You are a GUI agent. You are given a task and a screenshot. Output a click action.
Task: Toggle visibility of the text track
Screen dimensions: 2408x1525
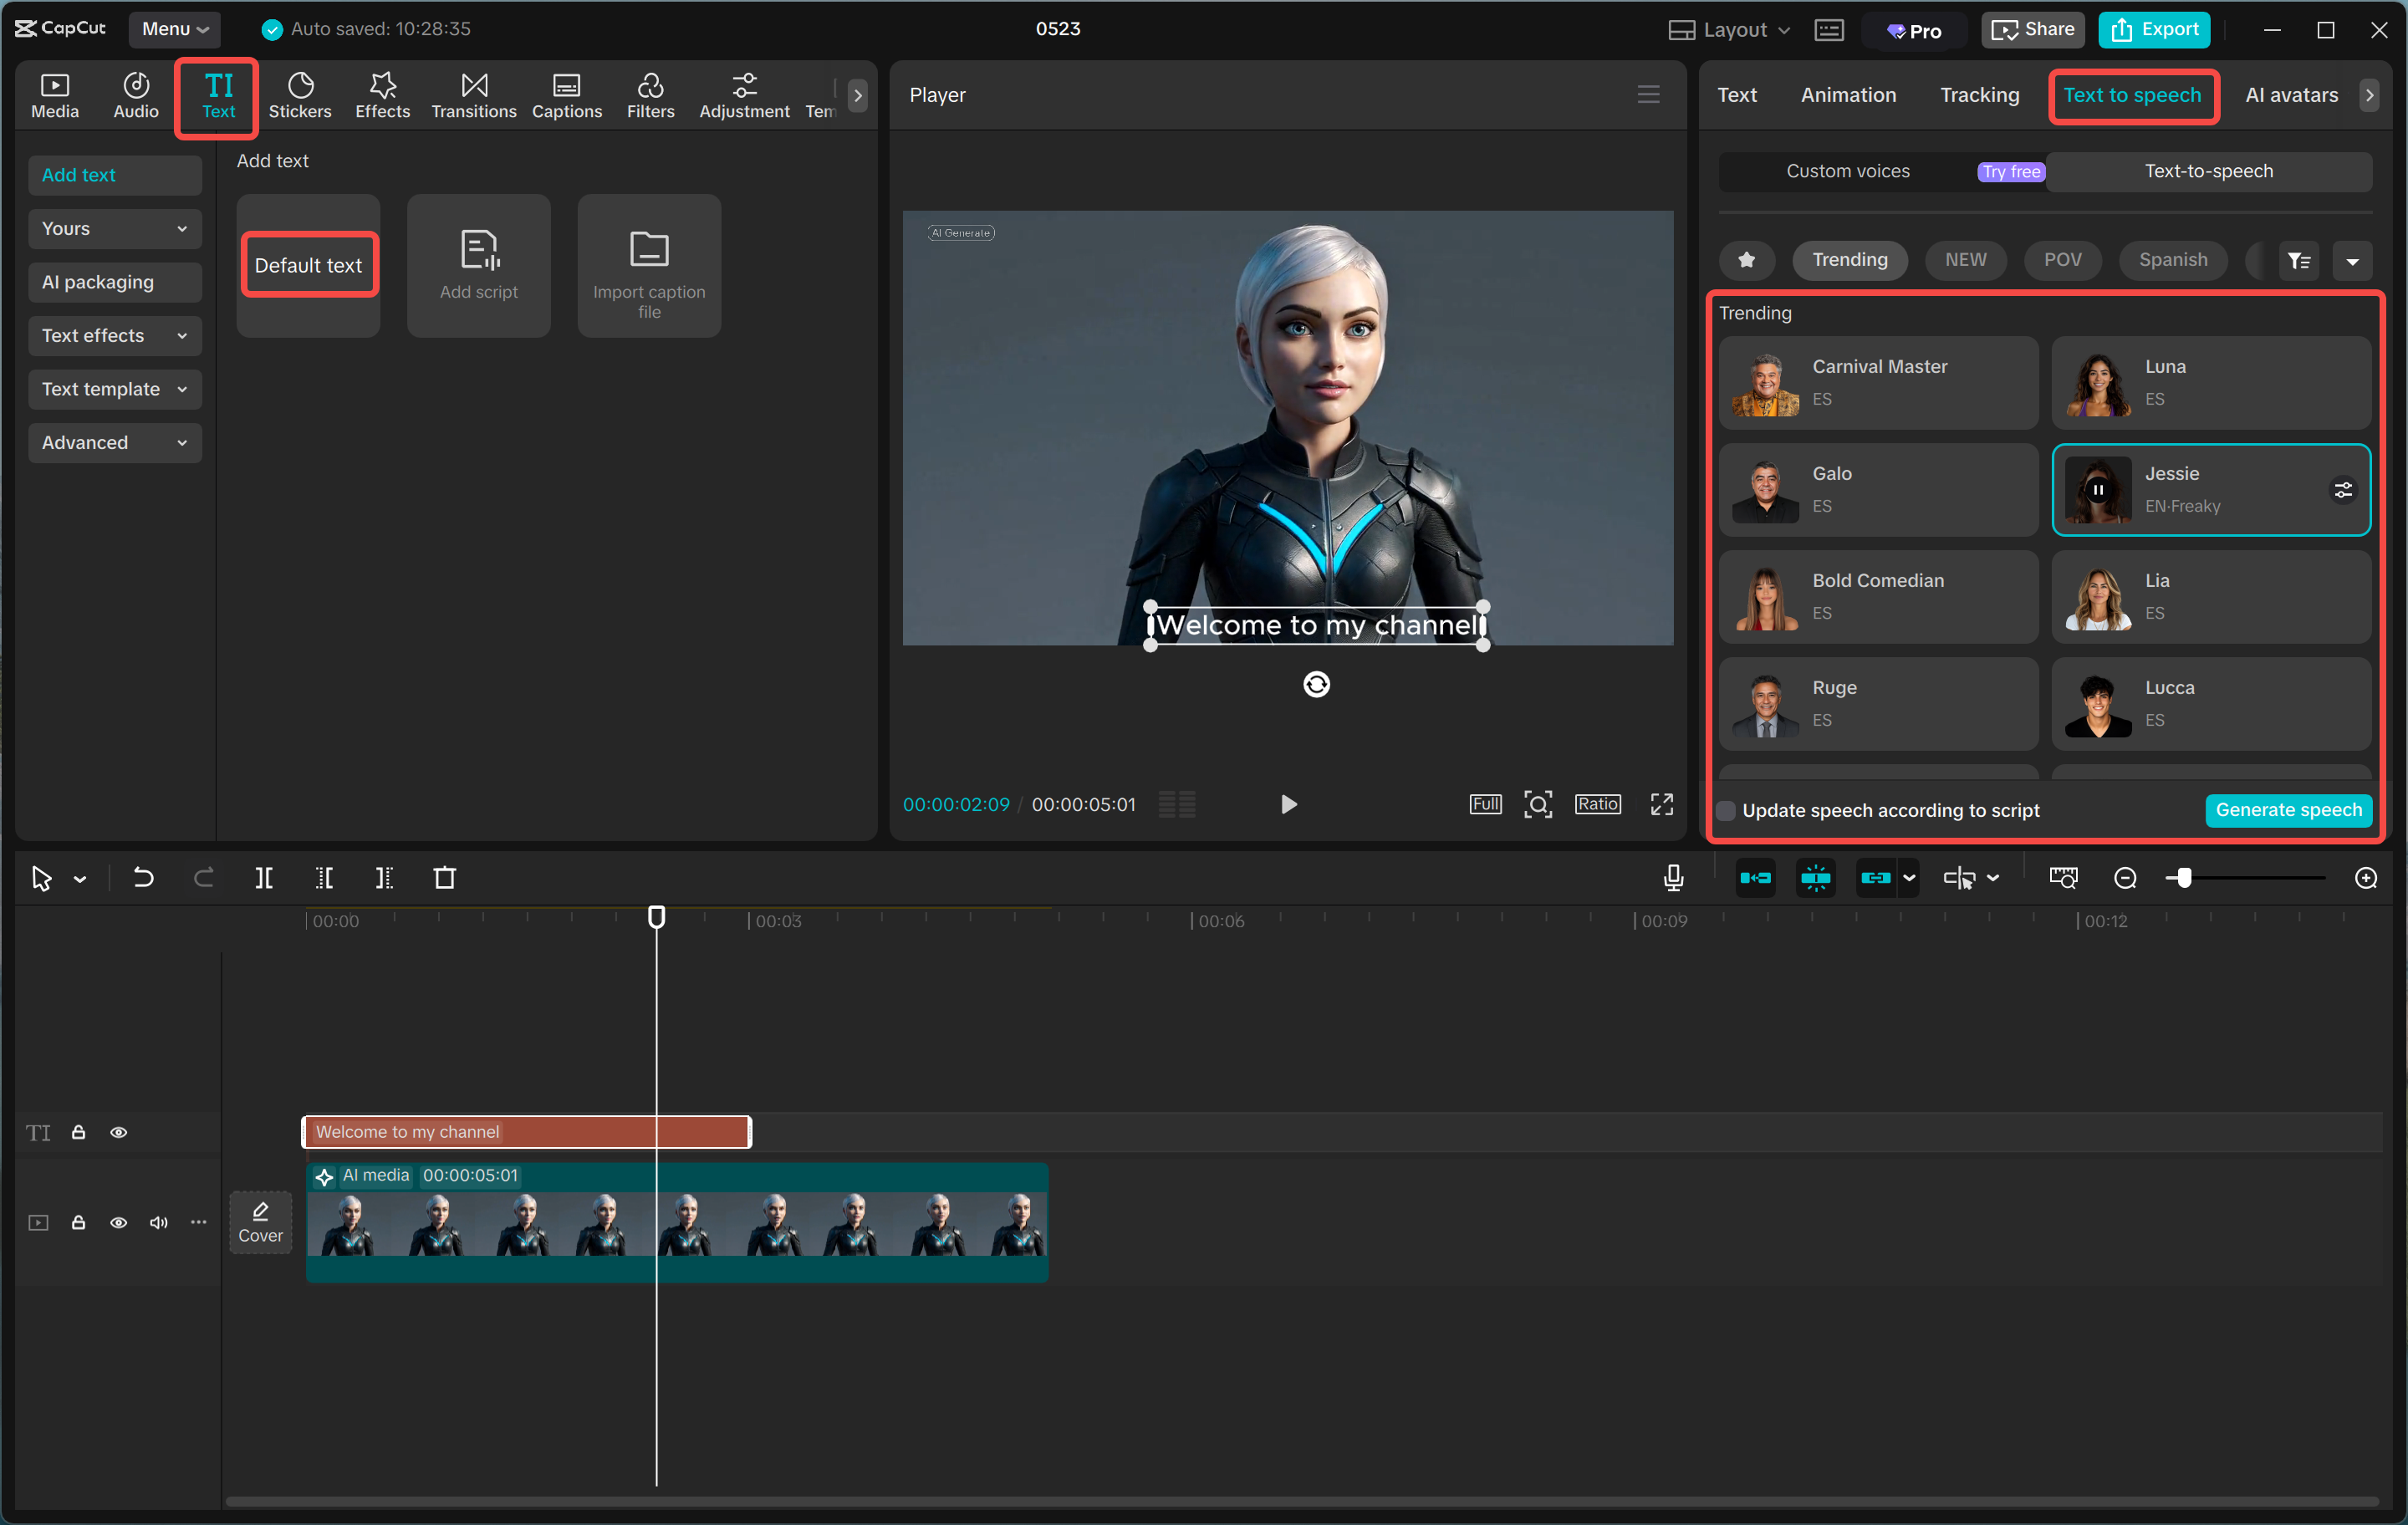coord(119,1132)
